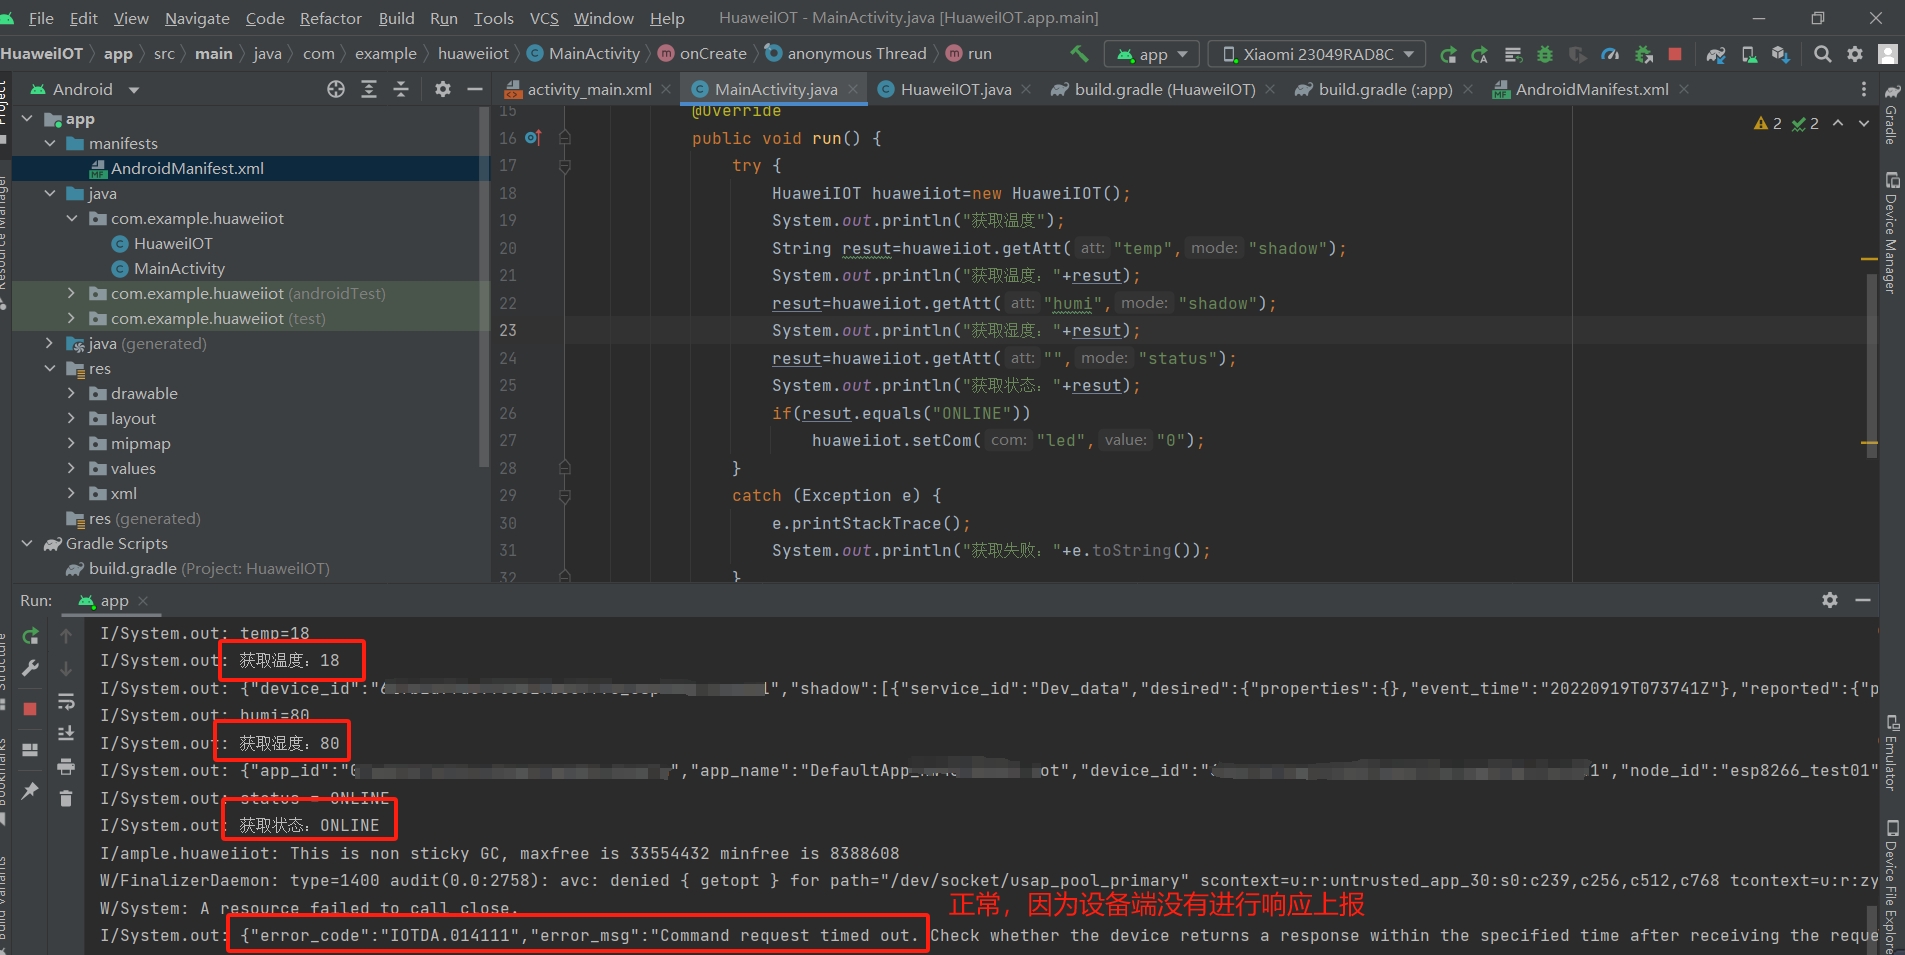The height and width of the screenshot is (955, 1905).
Task: Open the Xiaomi 23049RAD8C device dropdown
Action: 1318,54
